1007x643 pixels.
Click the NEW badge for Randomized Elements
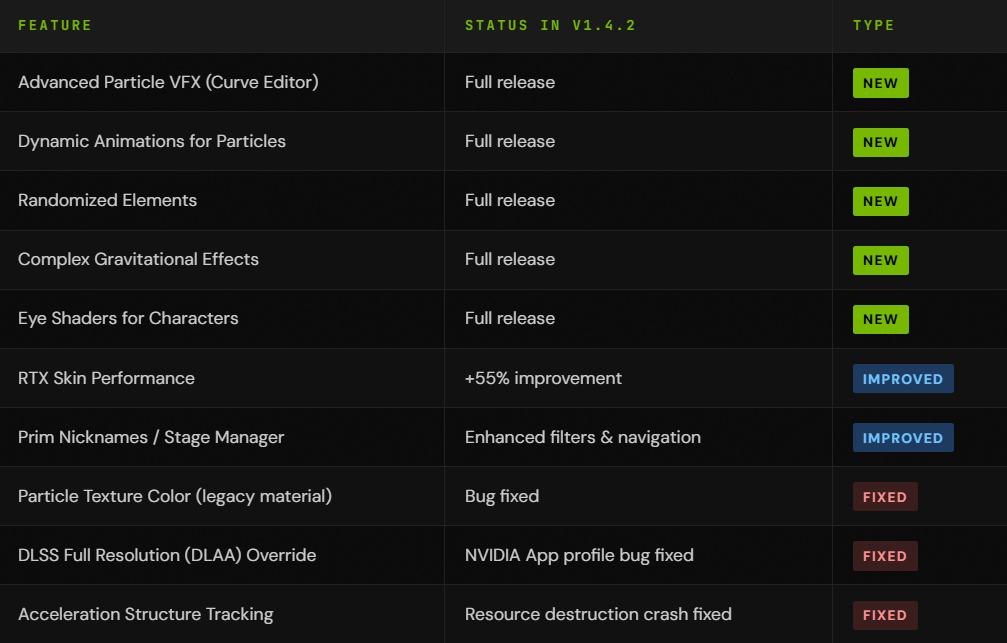click(x=880, y=200)
